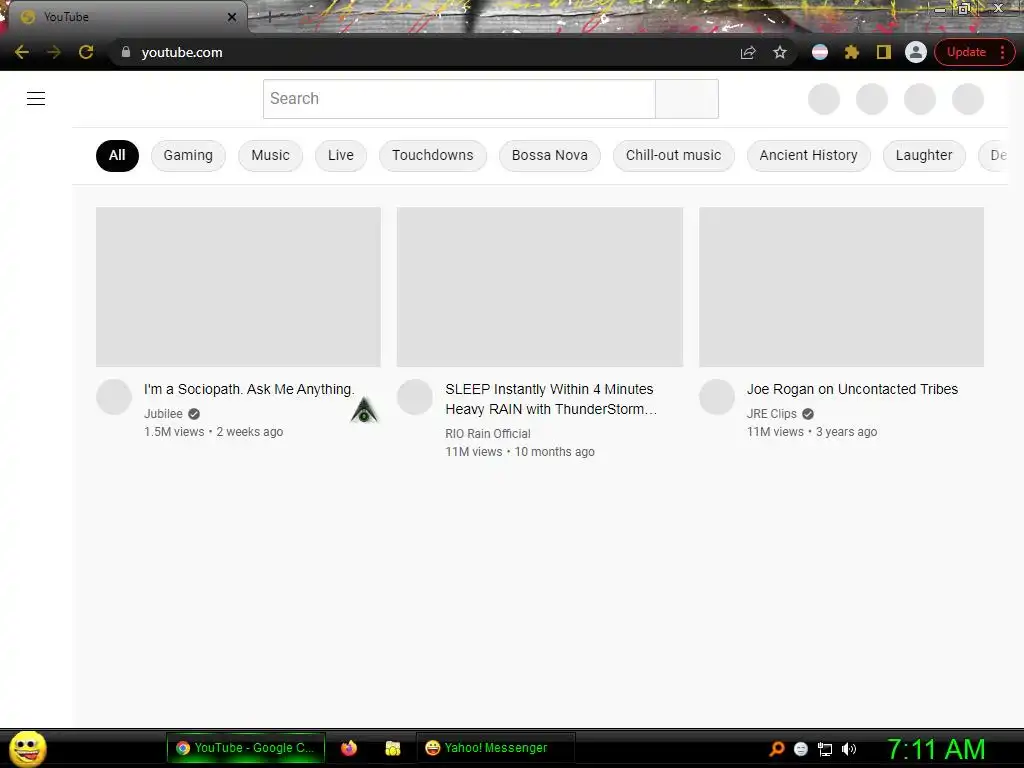This screenshot has width=1024, height=768.
Task: Focus the YouTube Search field
Action: pos(459,99)
